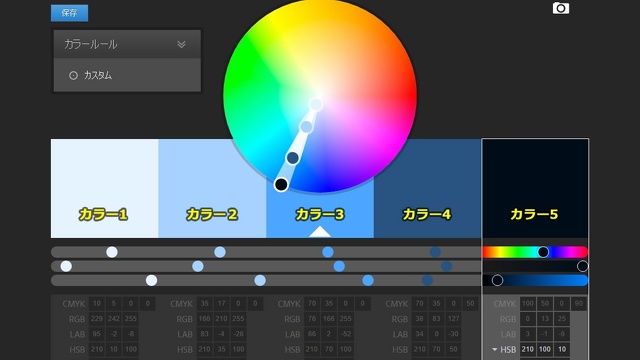This screenshot has height=360, width=640.
Task: Collapse the HSB disclosure triangle for カラー5
Action: (x=495, y=349)
